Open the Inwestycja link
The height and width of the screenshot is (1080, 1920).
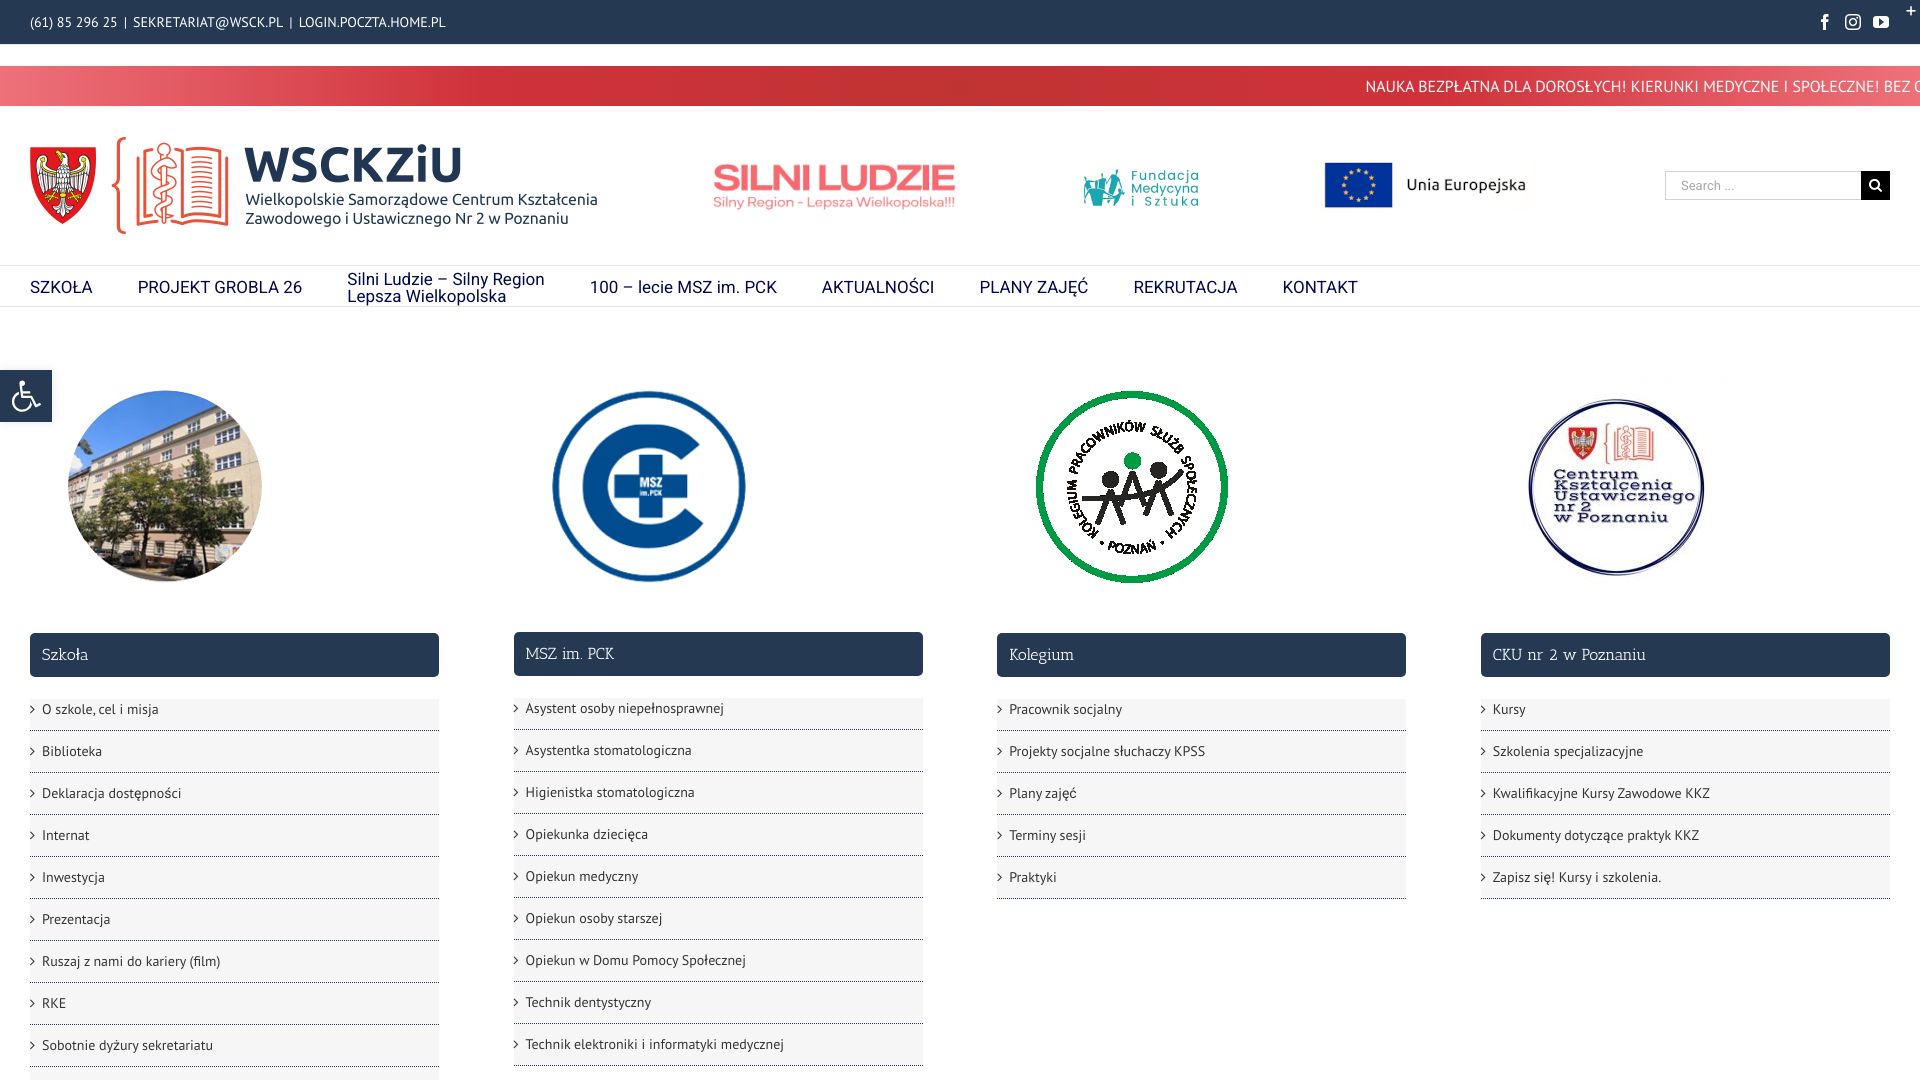[73, 877]
